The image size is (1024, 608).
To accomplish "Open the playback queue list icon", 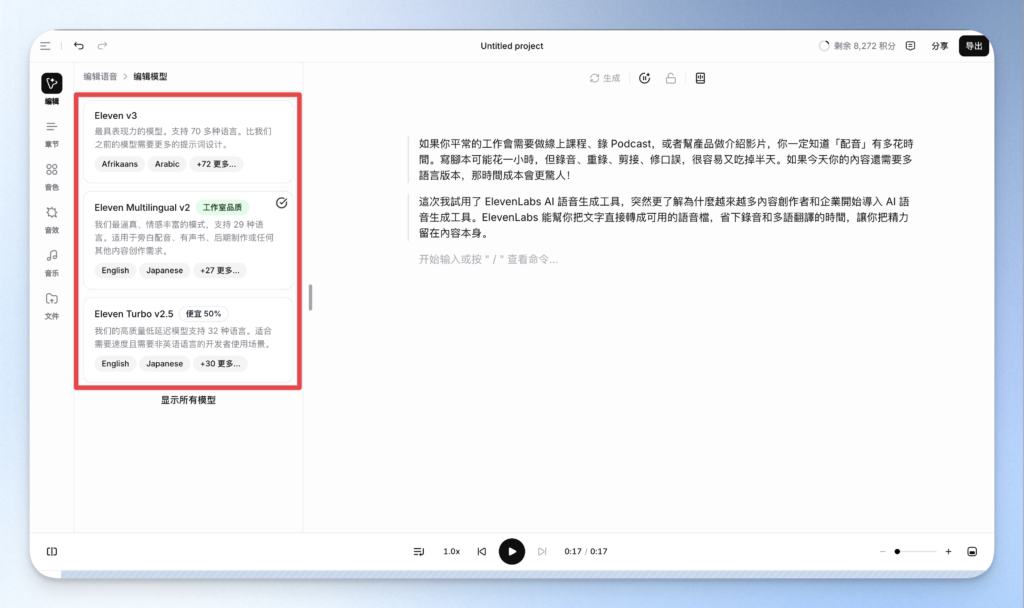I will pos(419,552).
